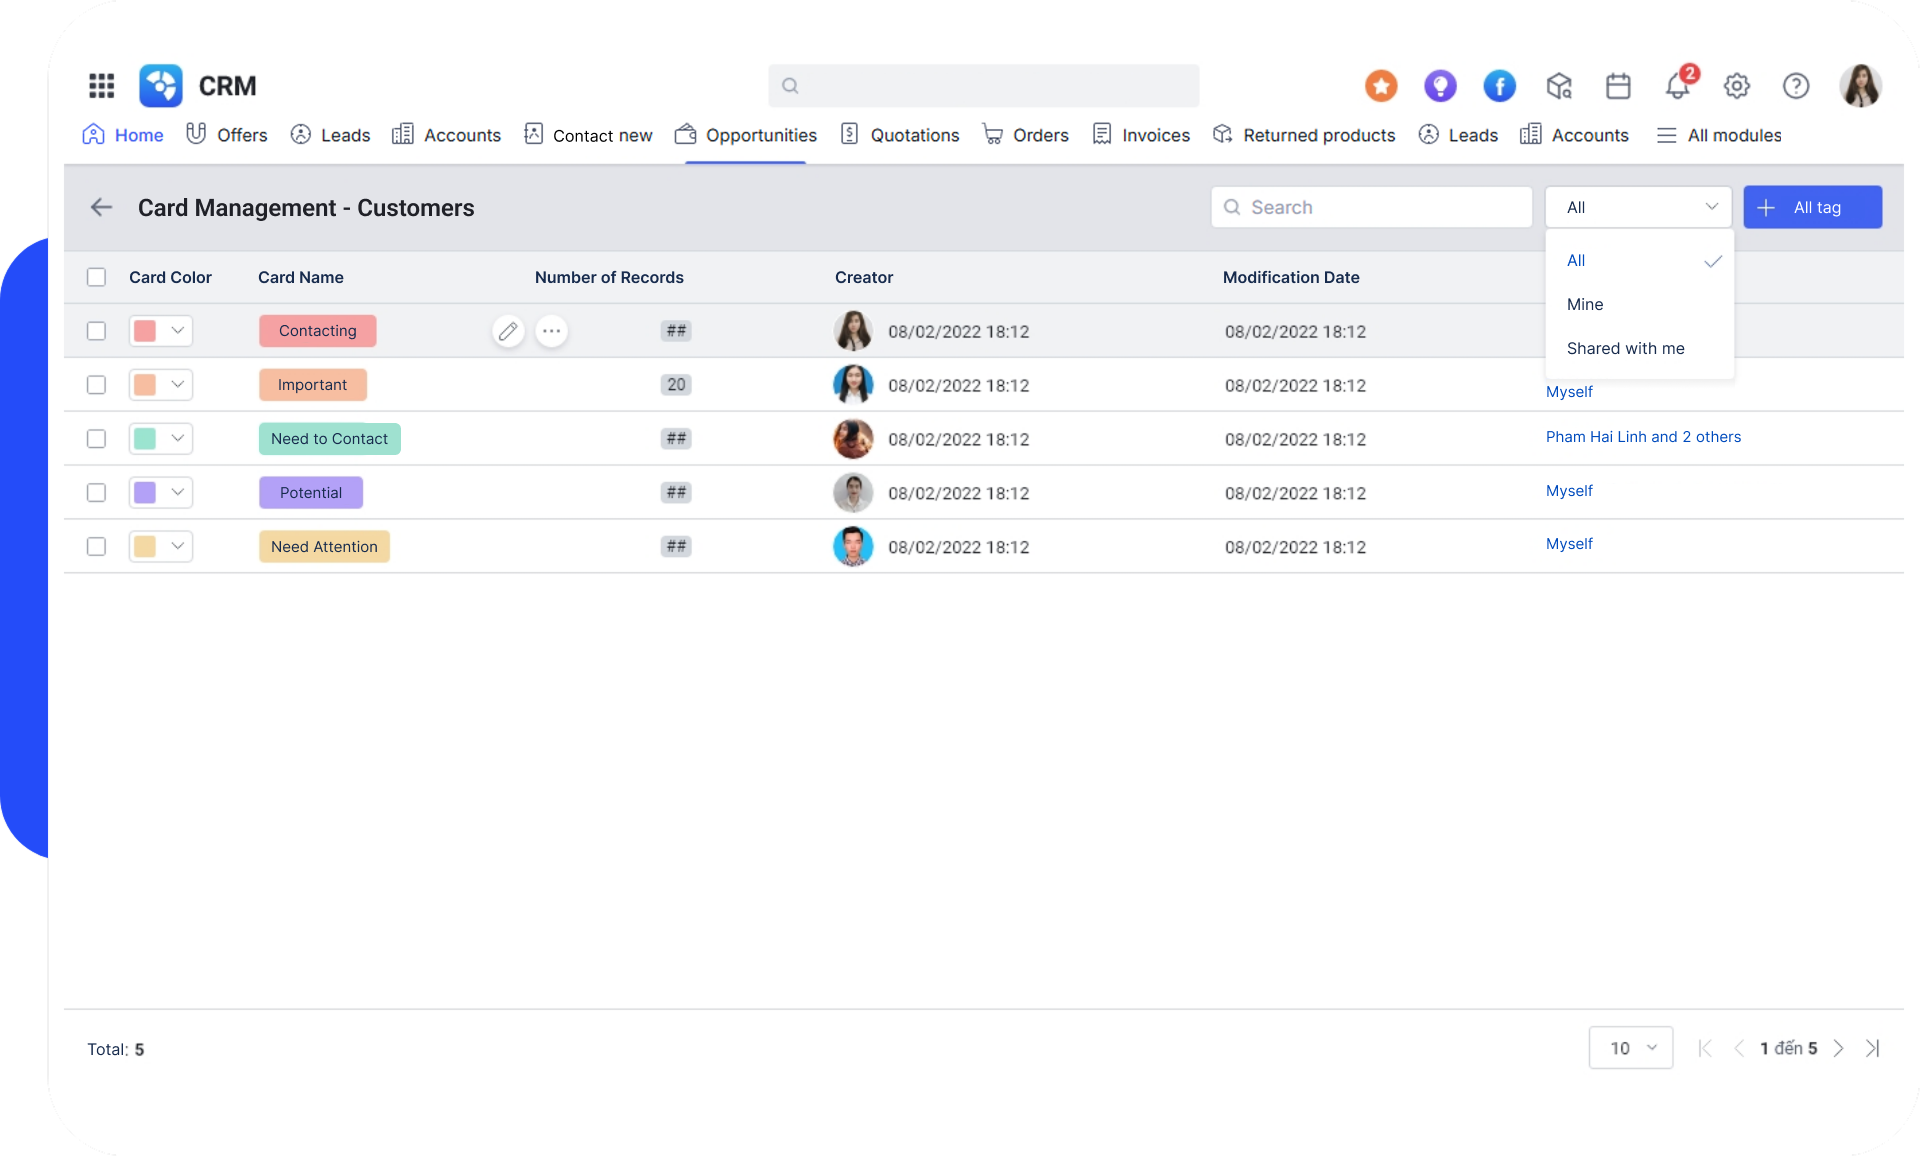This screenshot has height=1156, width=1920.
Task: Click the lightbulb ideas icon
Action: coord(1440,86)
